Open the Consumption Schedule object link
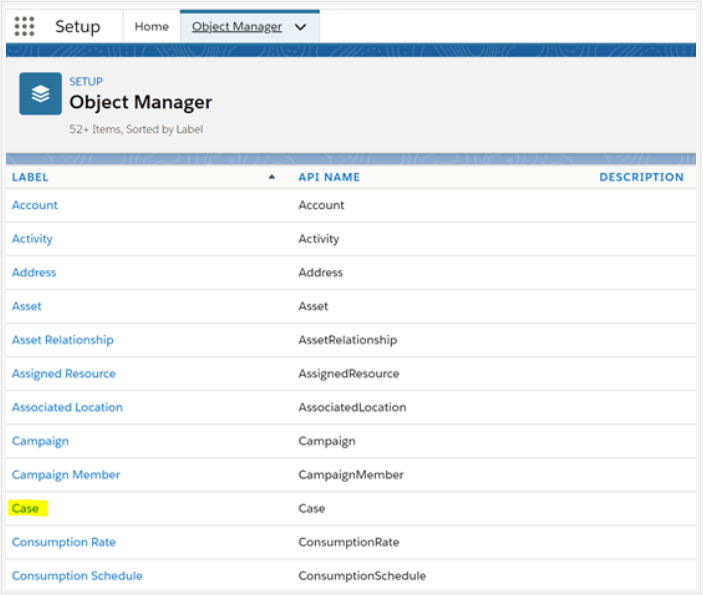Viewport: 703px width, 595px height. [77, 576]
